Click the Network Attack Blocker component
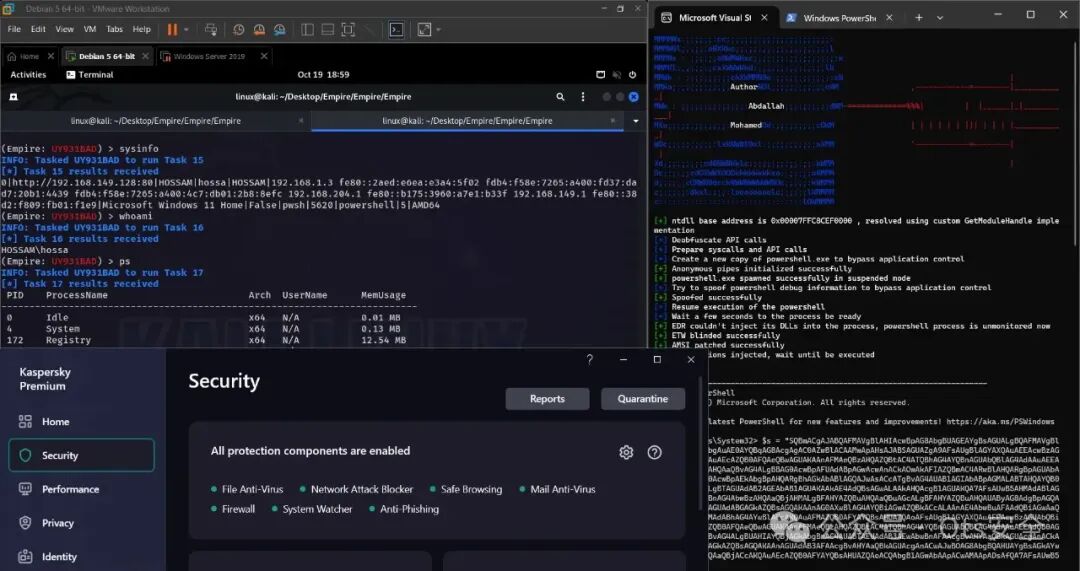This screenshot has height=571, width=1080. click(357, 489)
